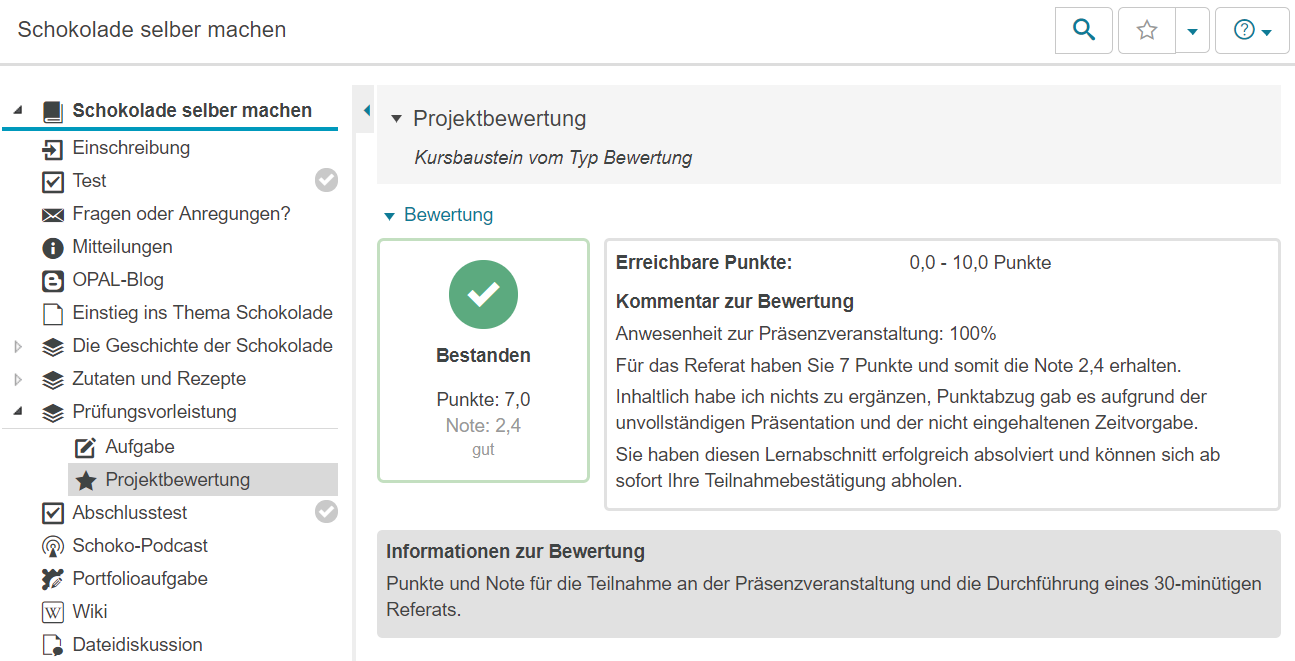
Task: Expand the Zutaten und Rezepte tree node
Action: (16, 378)
